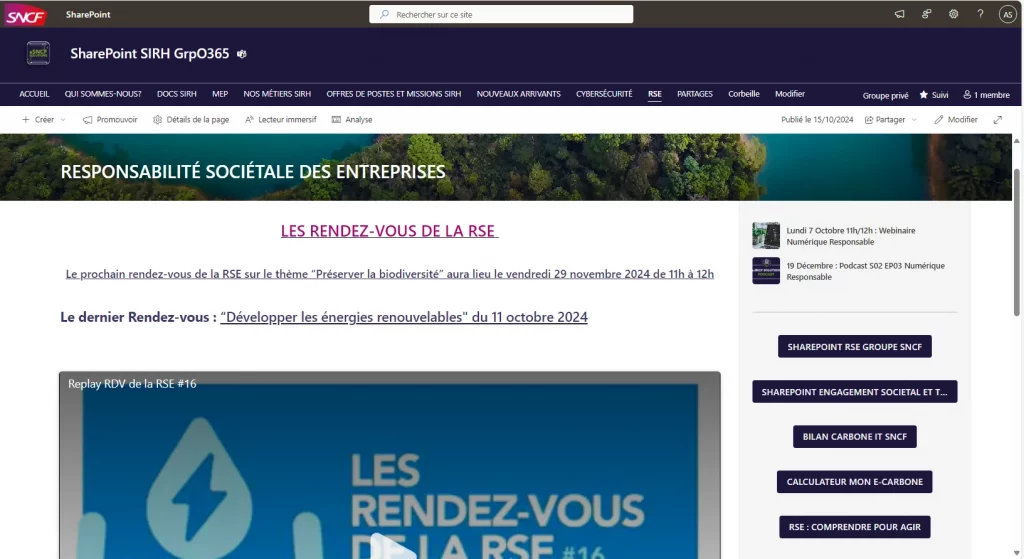Image resolution: width=1024 pixels, height=559 pixels.
Task: Open the share network icon next to settings gear
Action: [926, 14]
